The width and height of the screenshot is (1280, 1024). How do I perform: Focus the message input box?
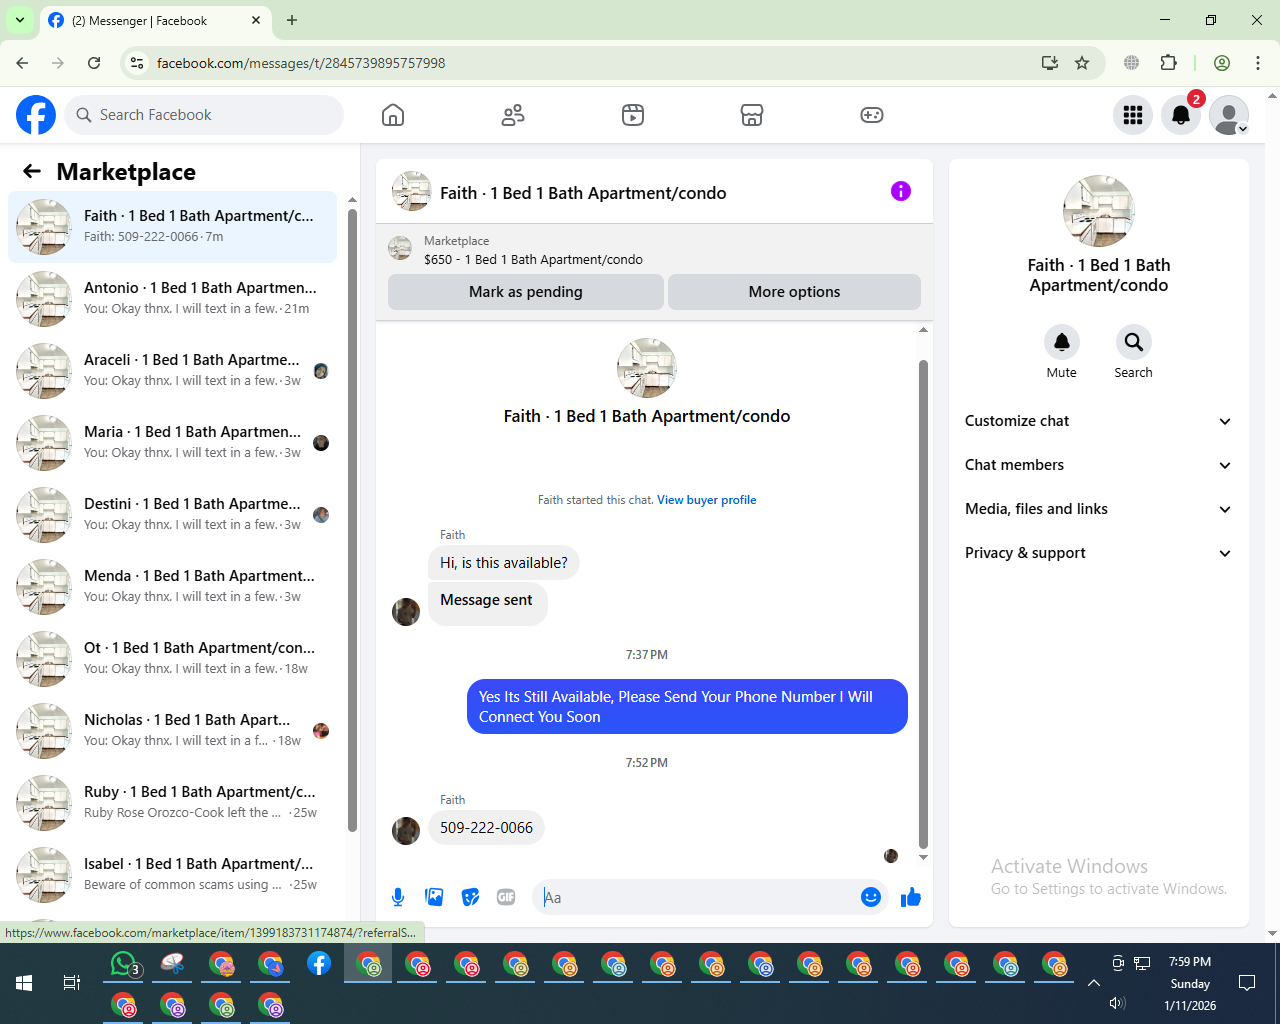pyautogui.click(x=696, y=897)
